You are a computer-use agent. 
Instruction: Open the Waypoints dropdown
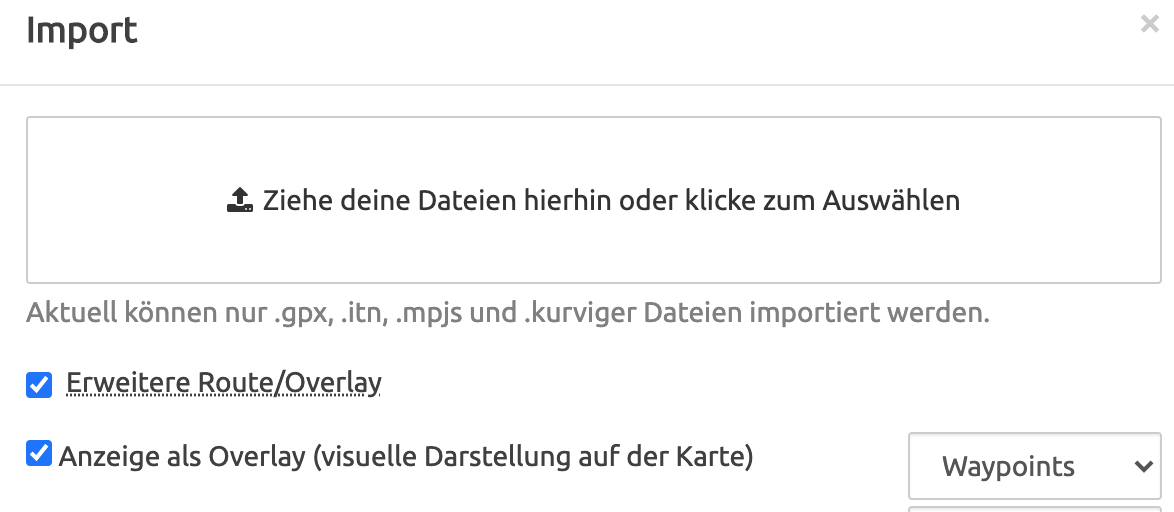(x=1034, y=466)
